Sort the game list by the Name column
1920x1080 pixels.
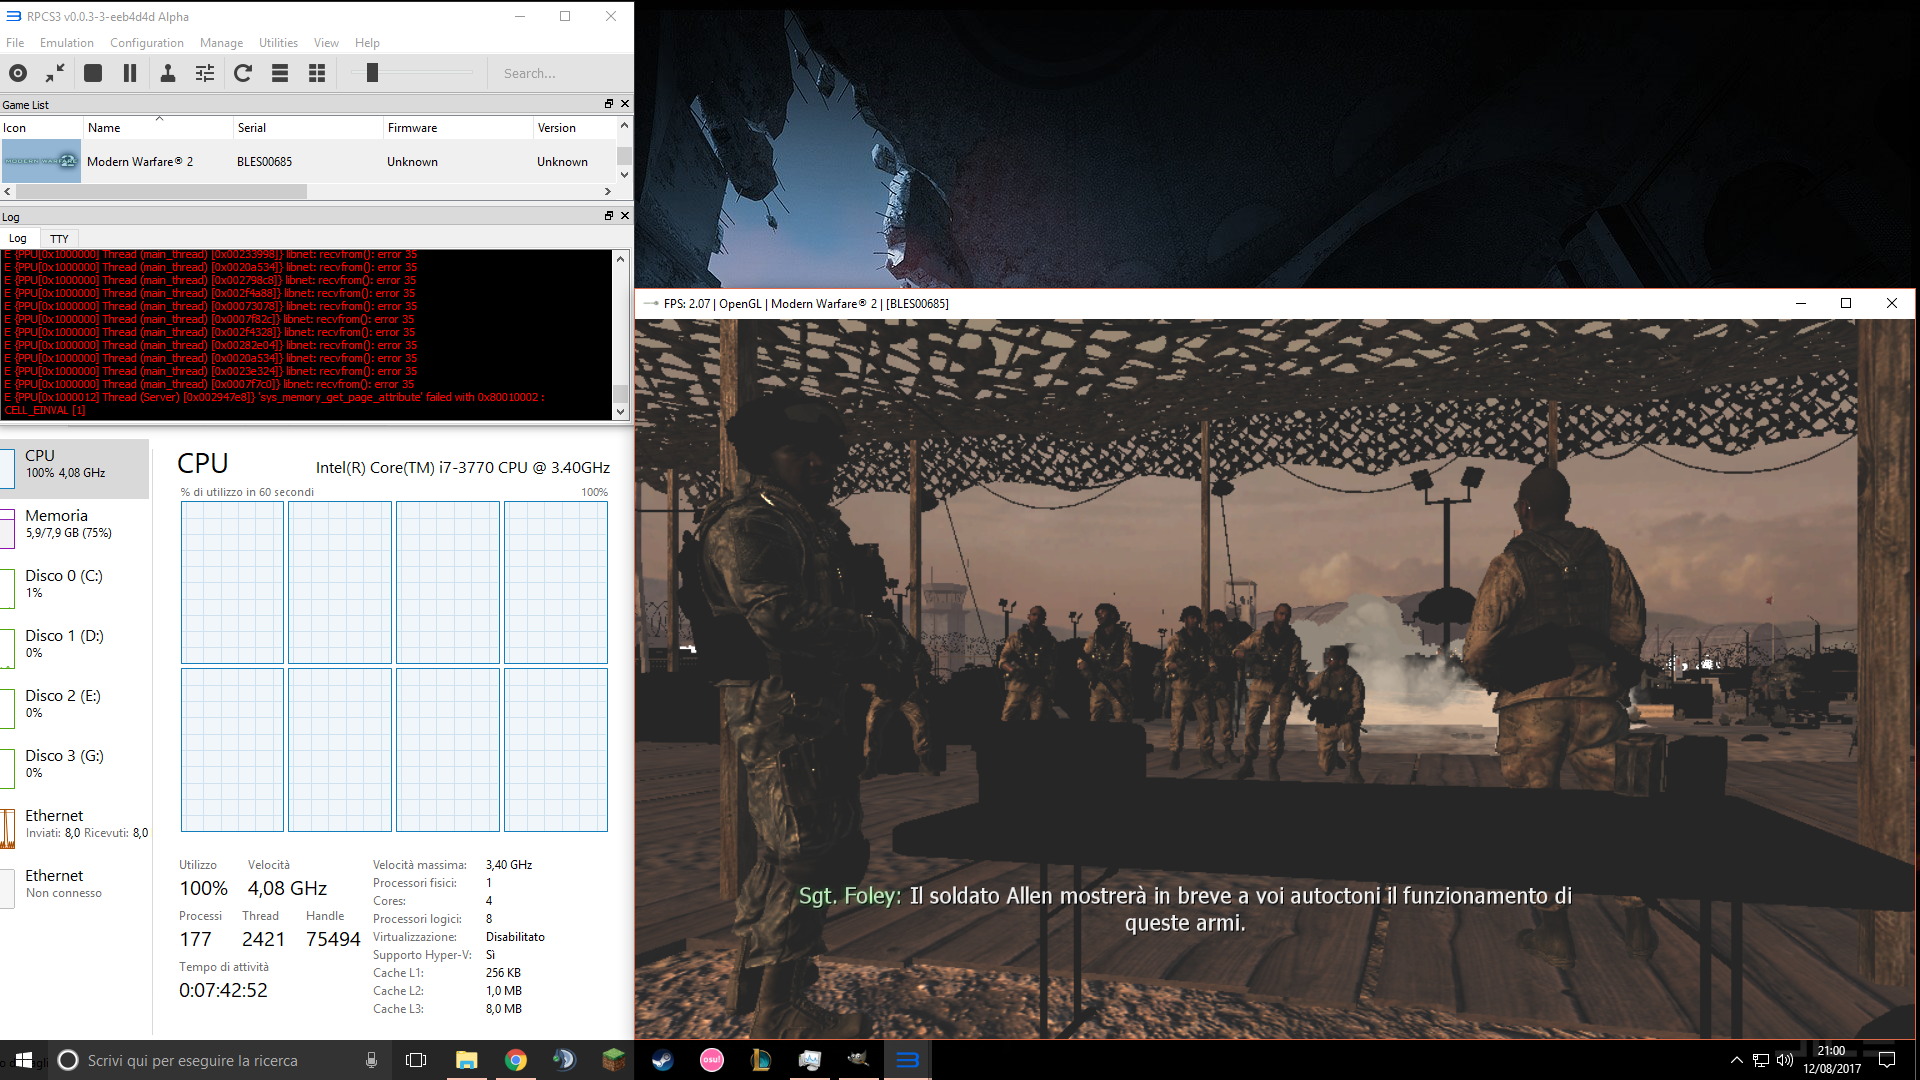[x=104, y=128]
